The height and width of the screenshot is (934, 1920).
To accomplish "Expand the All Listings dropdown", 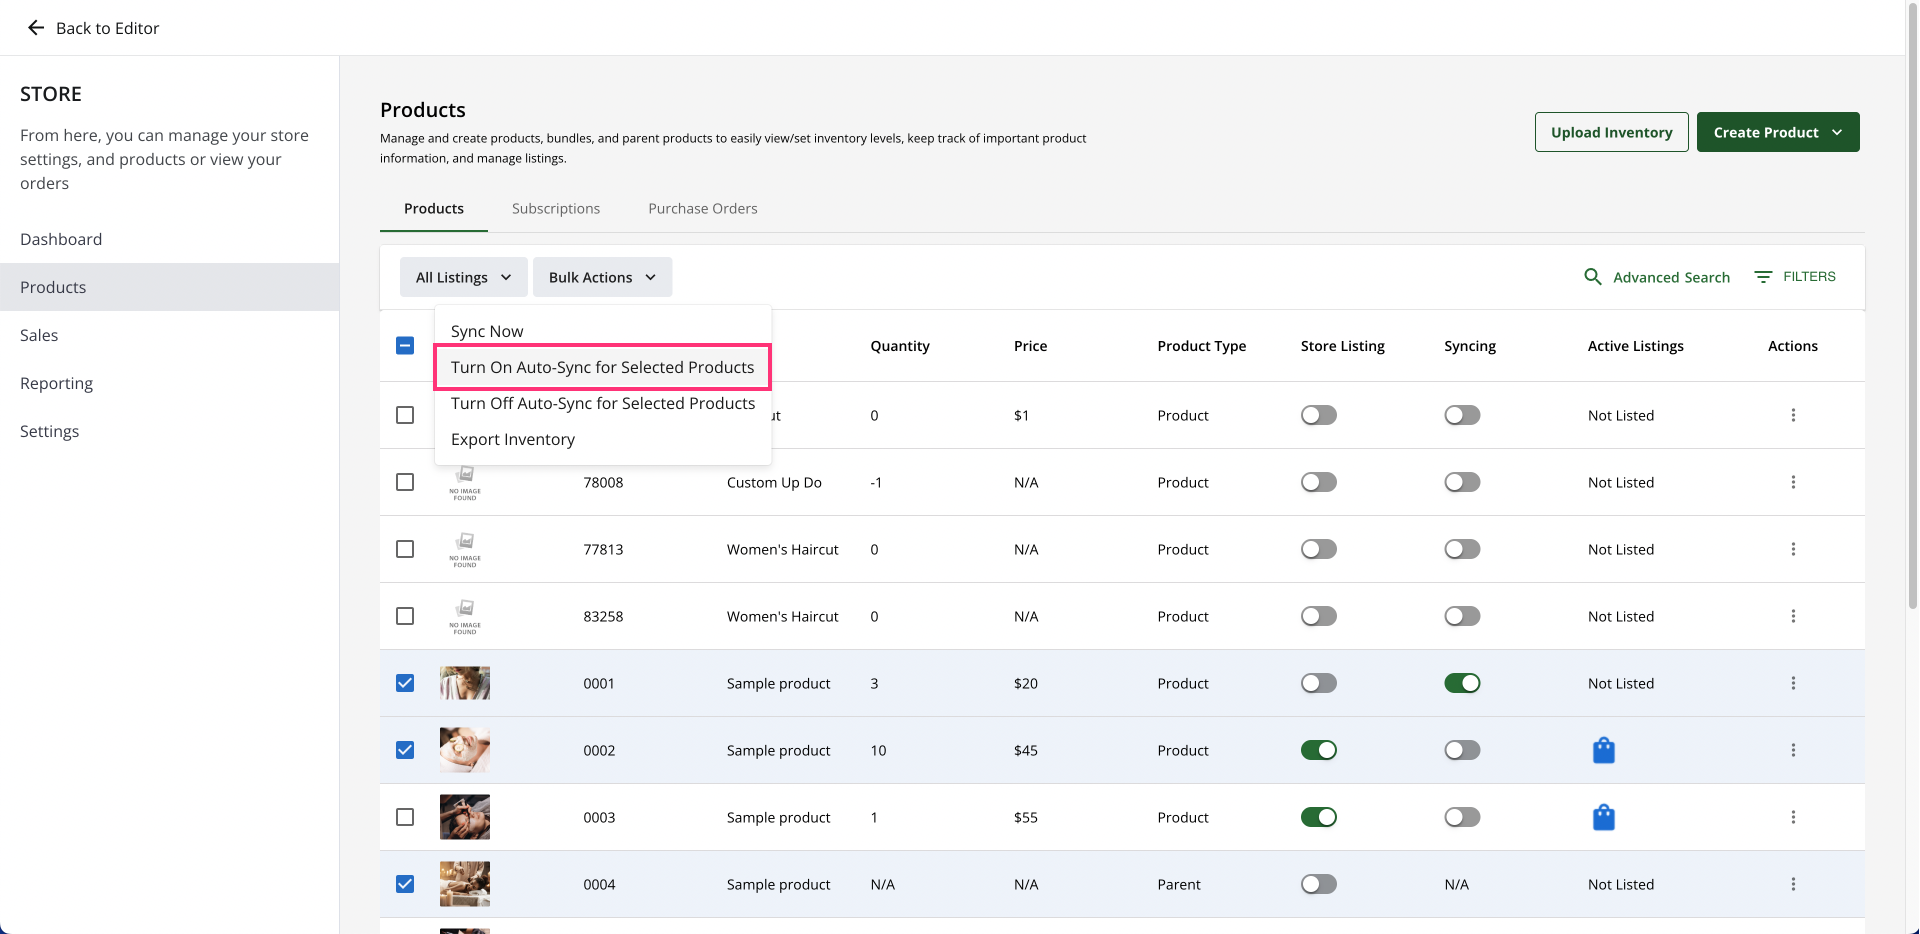I will 463,277.
